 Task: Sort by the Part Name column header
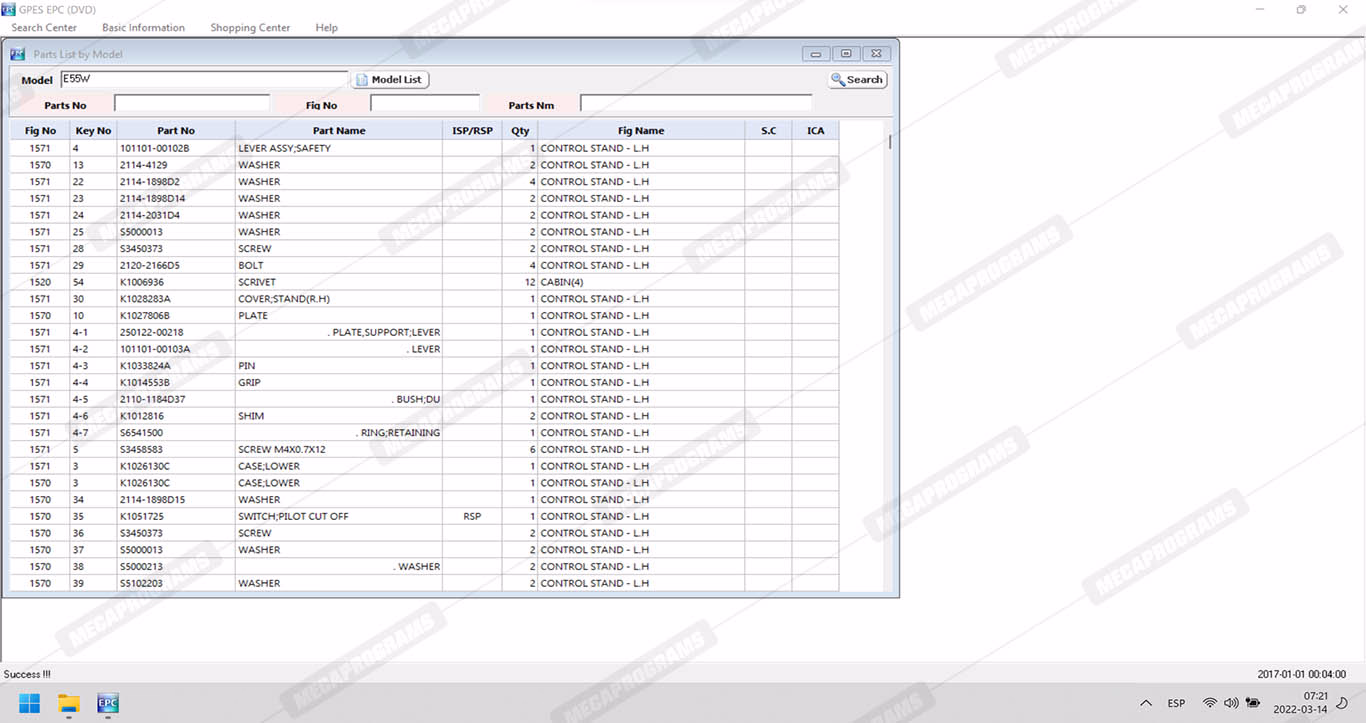(339, 131)
